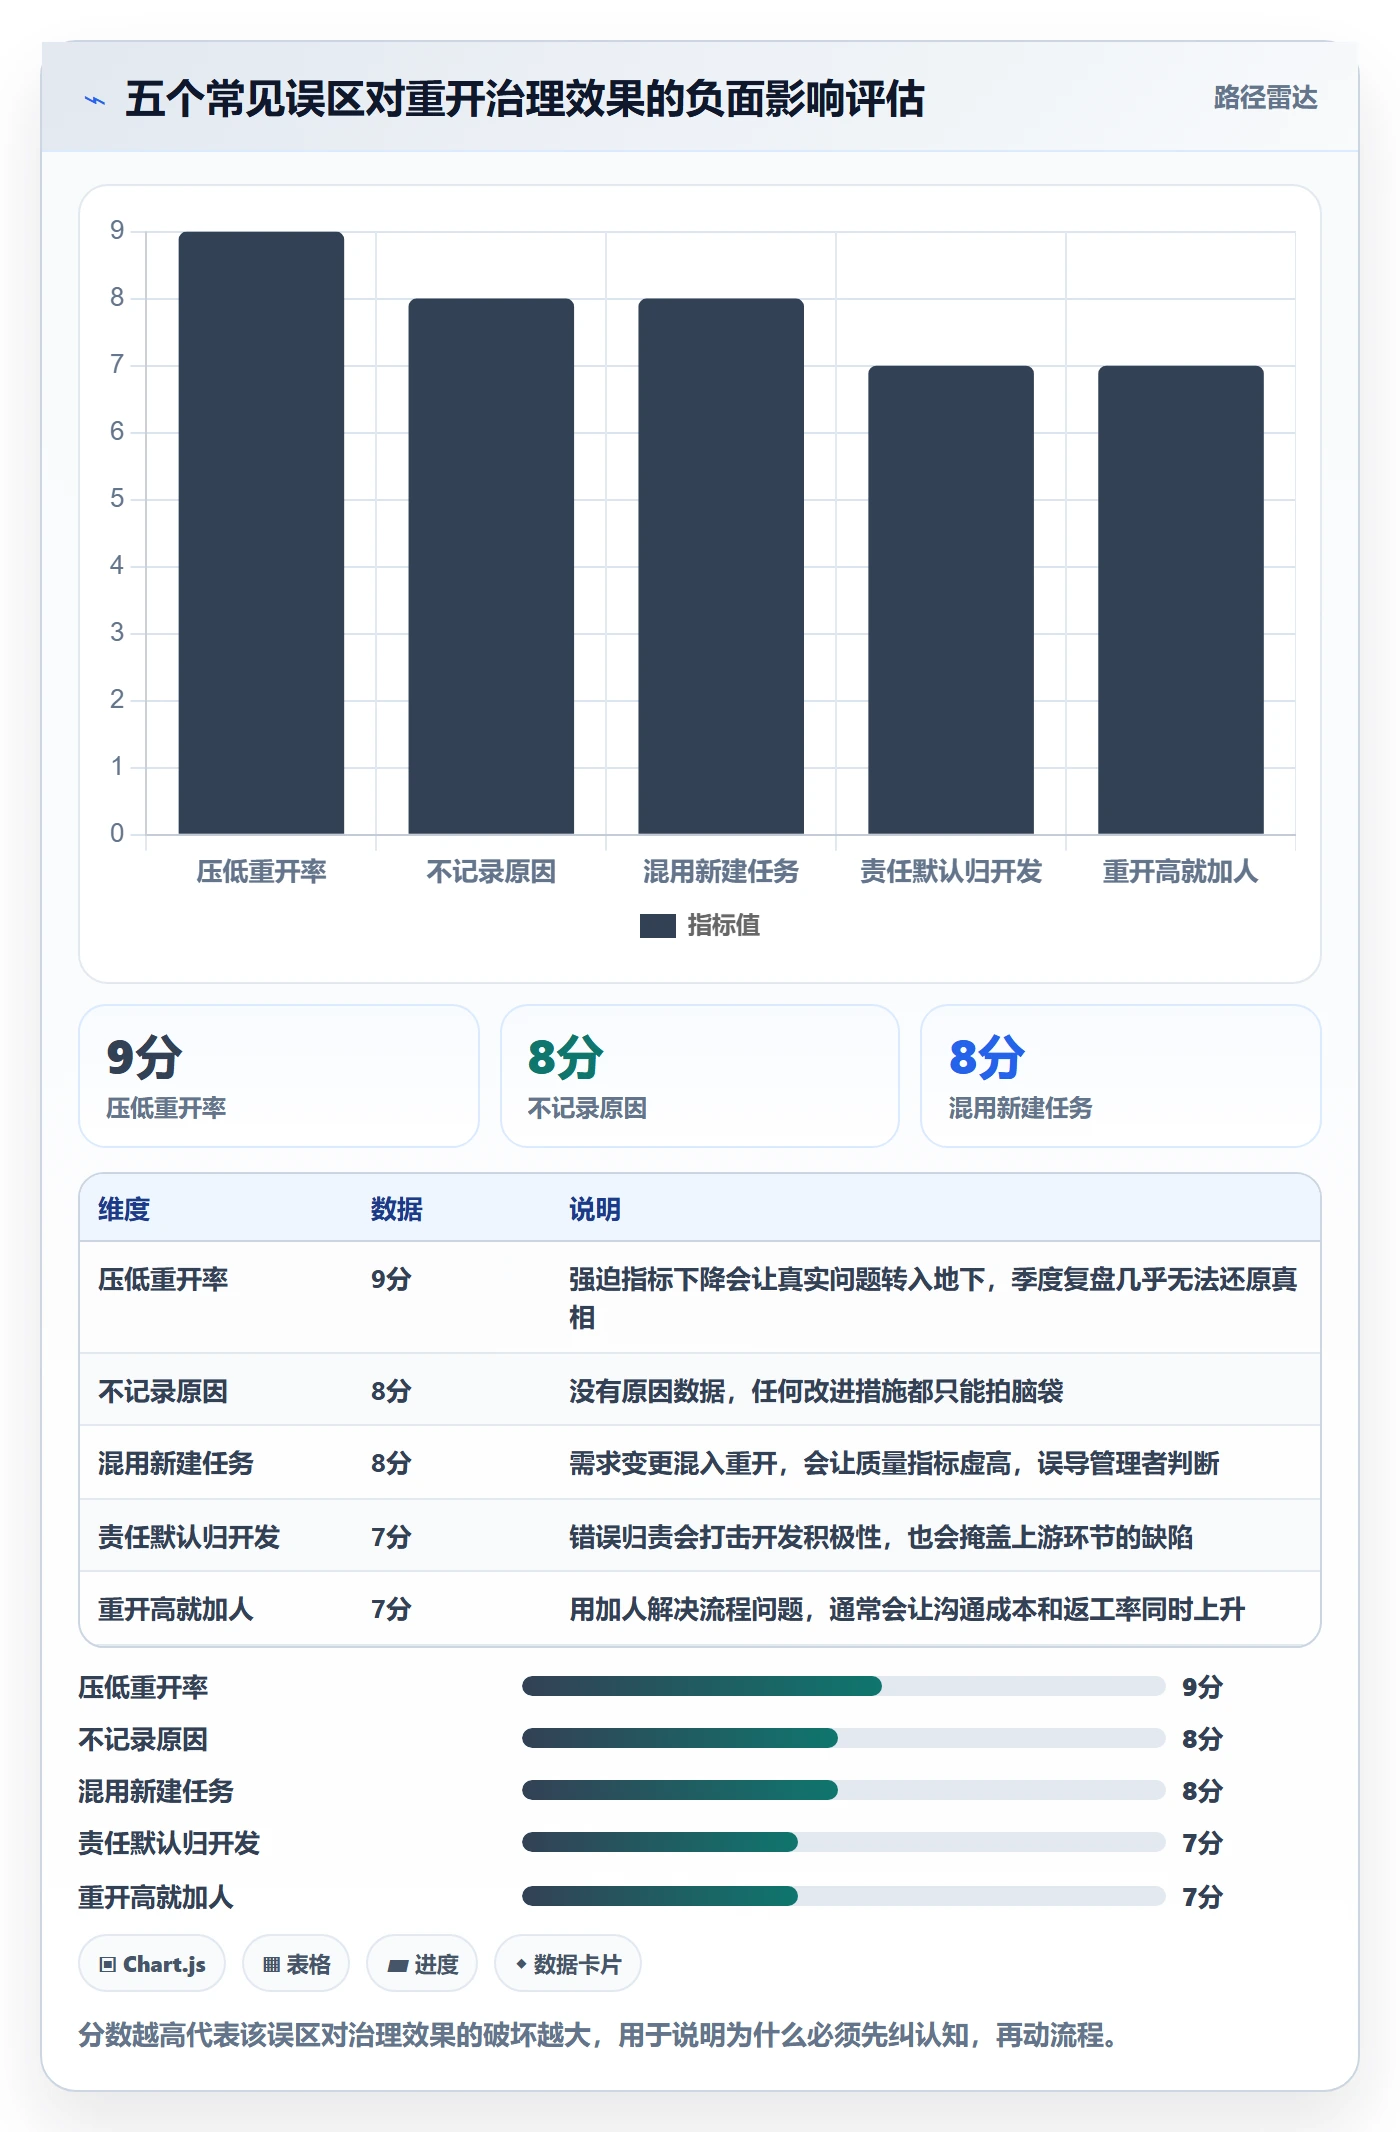Click the 责任默认归开发 progress bar

(x=844, y=1842)
